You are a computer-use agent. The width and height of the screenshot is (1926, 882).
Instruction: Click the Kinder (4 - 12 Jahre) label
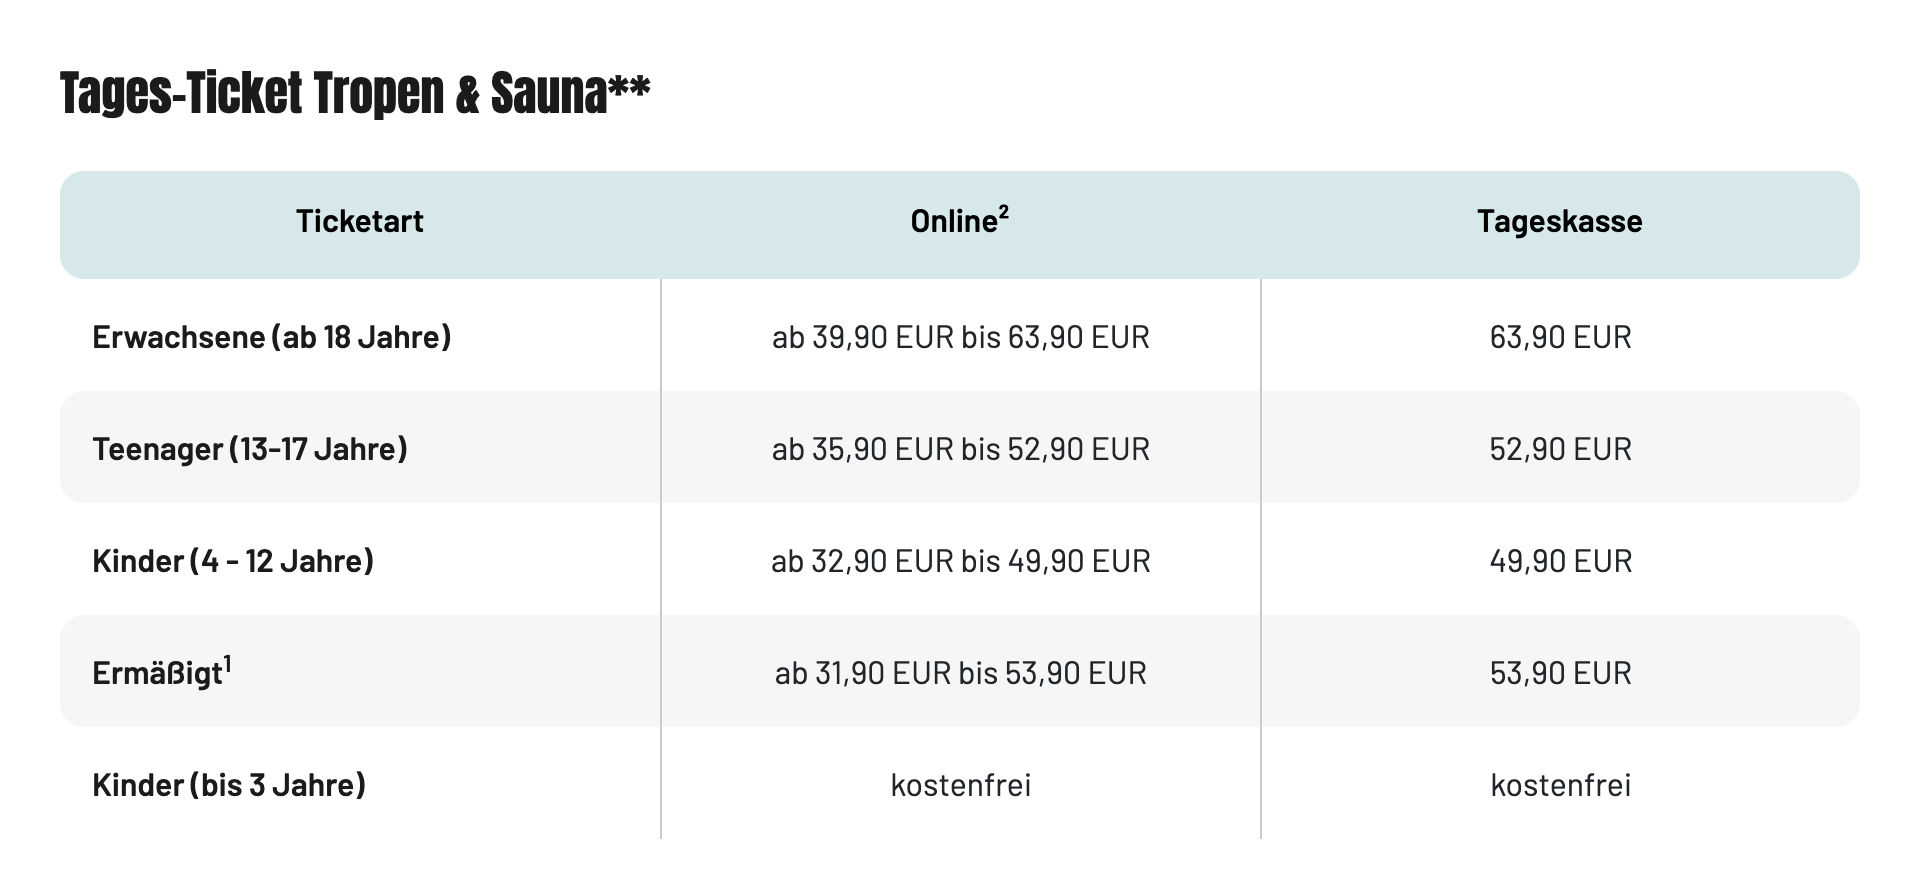coord(233,561)
